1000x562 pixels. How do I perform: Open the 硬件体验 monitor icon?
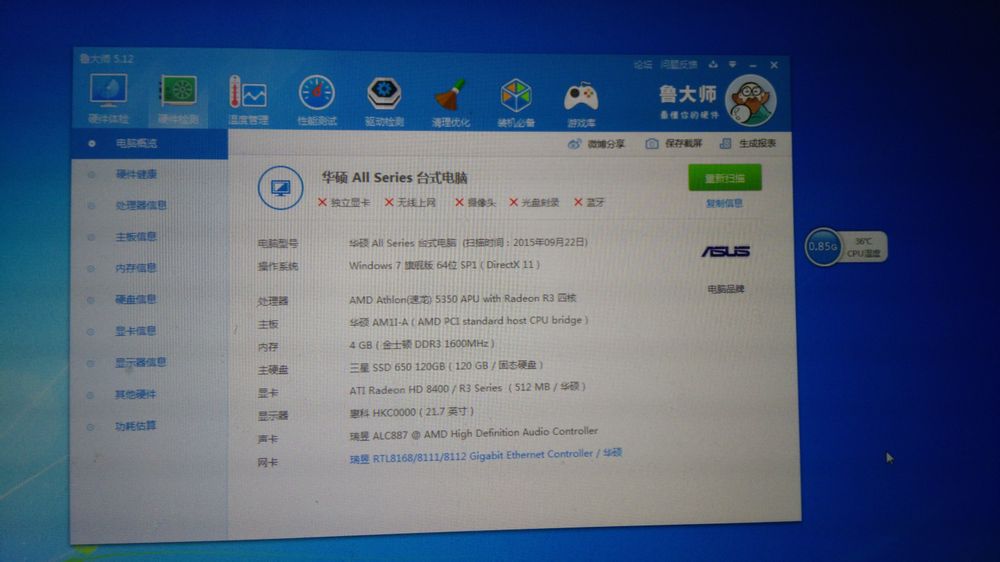coord(108,90)
